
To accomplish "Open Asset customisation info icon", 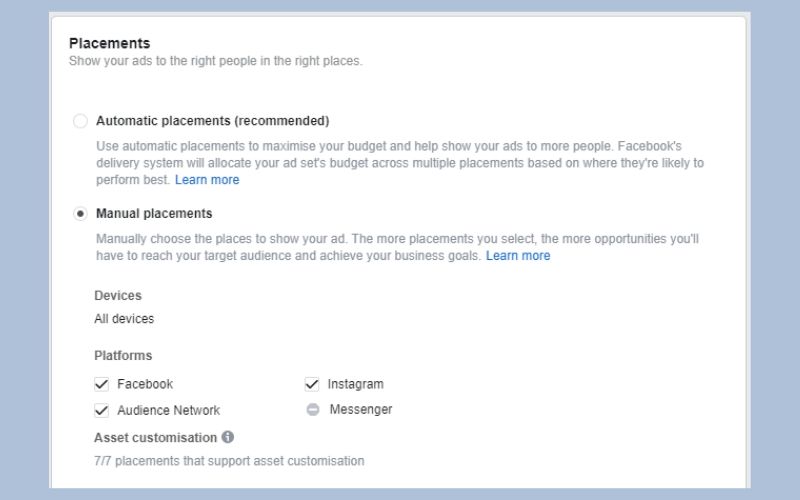I will click(228, 437).
